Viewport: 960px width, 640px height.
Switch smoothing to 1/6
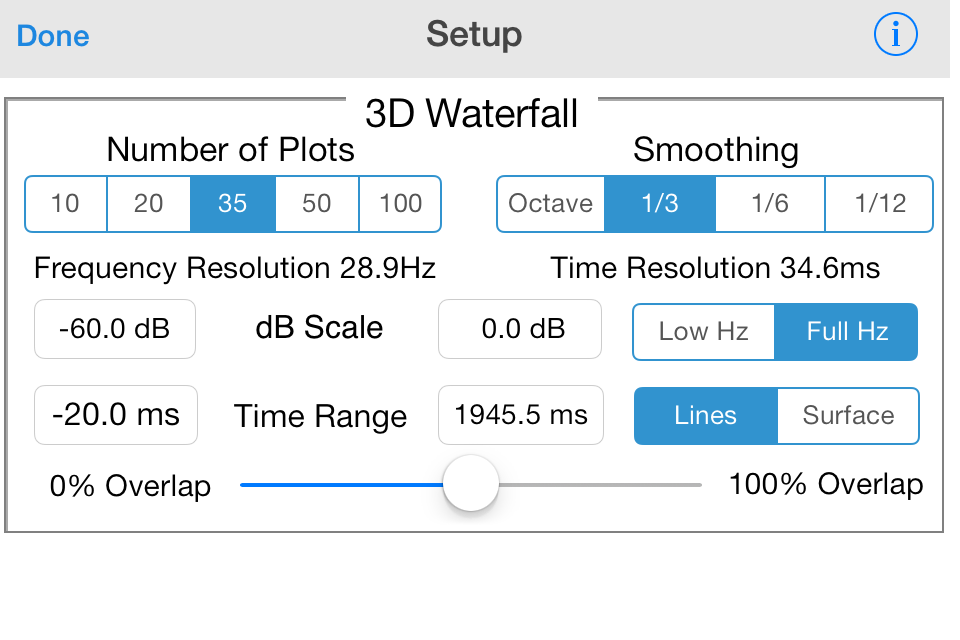coord(770,204)
